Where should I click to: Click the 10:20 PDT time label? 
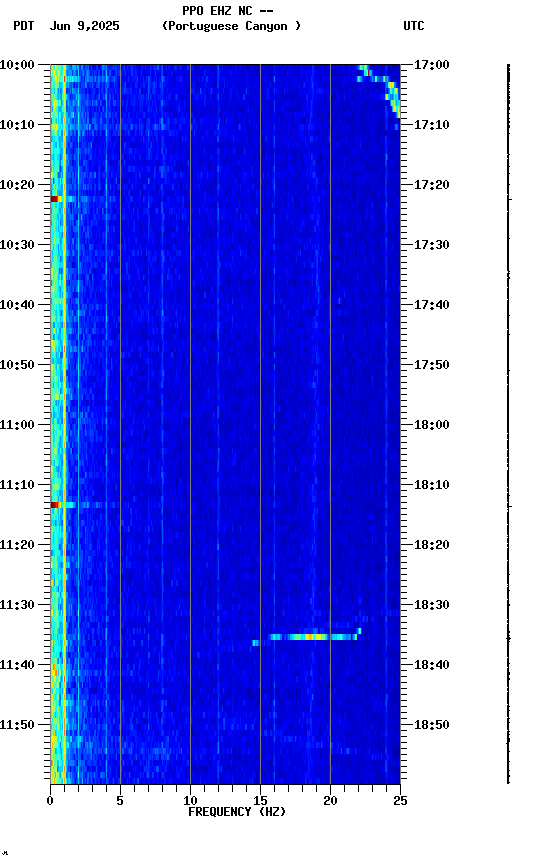[x=17, y=185]
